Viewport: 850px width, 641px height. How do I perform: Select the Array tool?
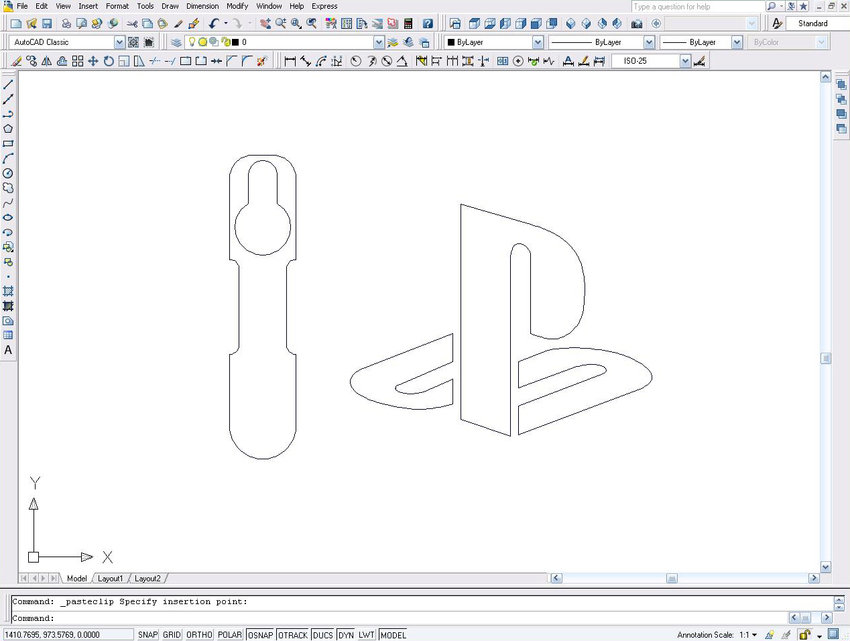[x=78, y=61]
